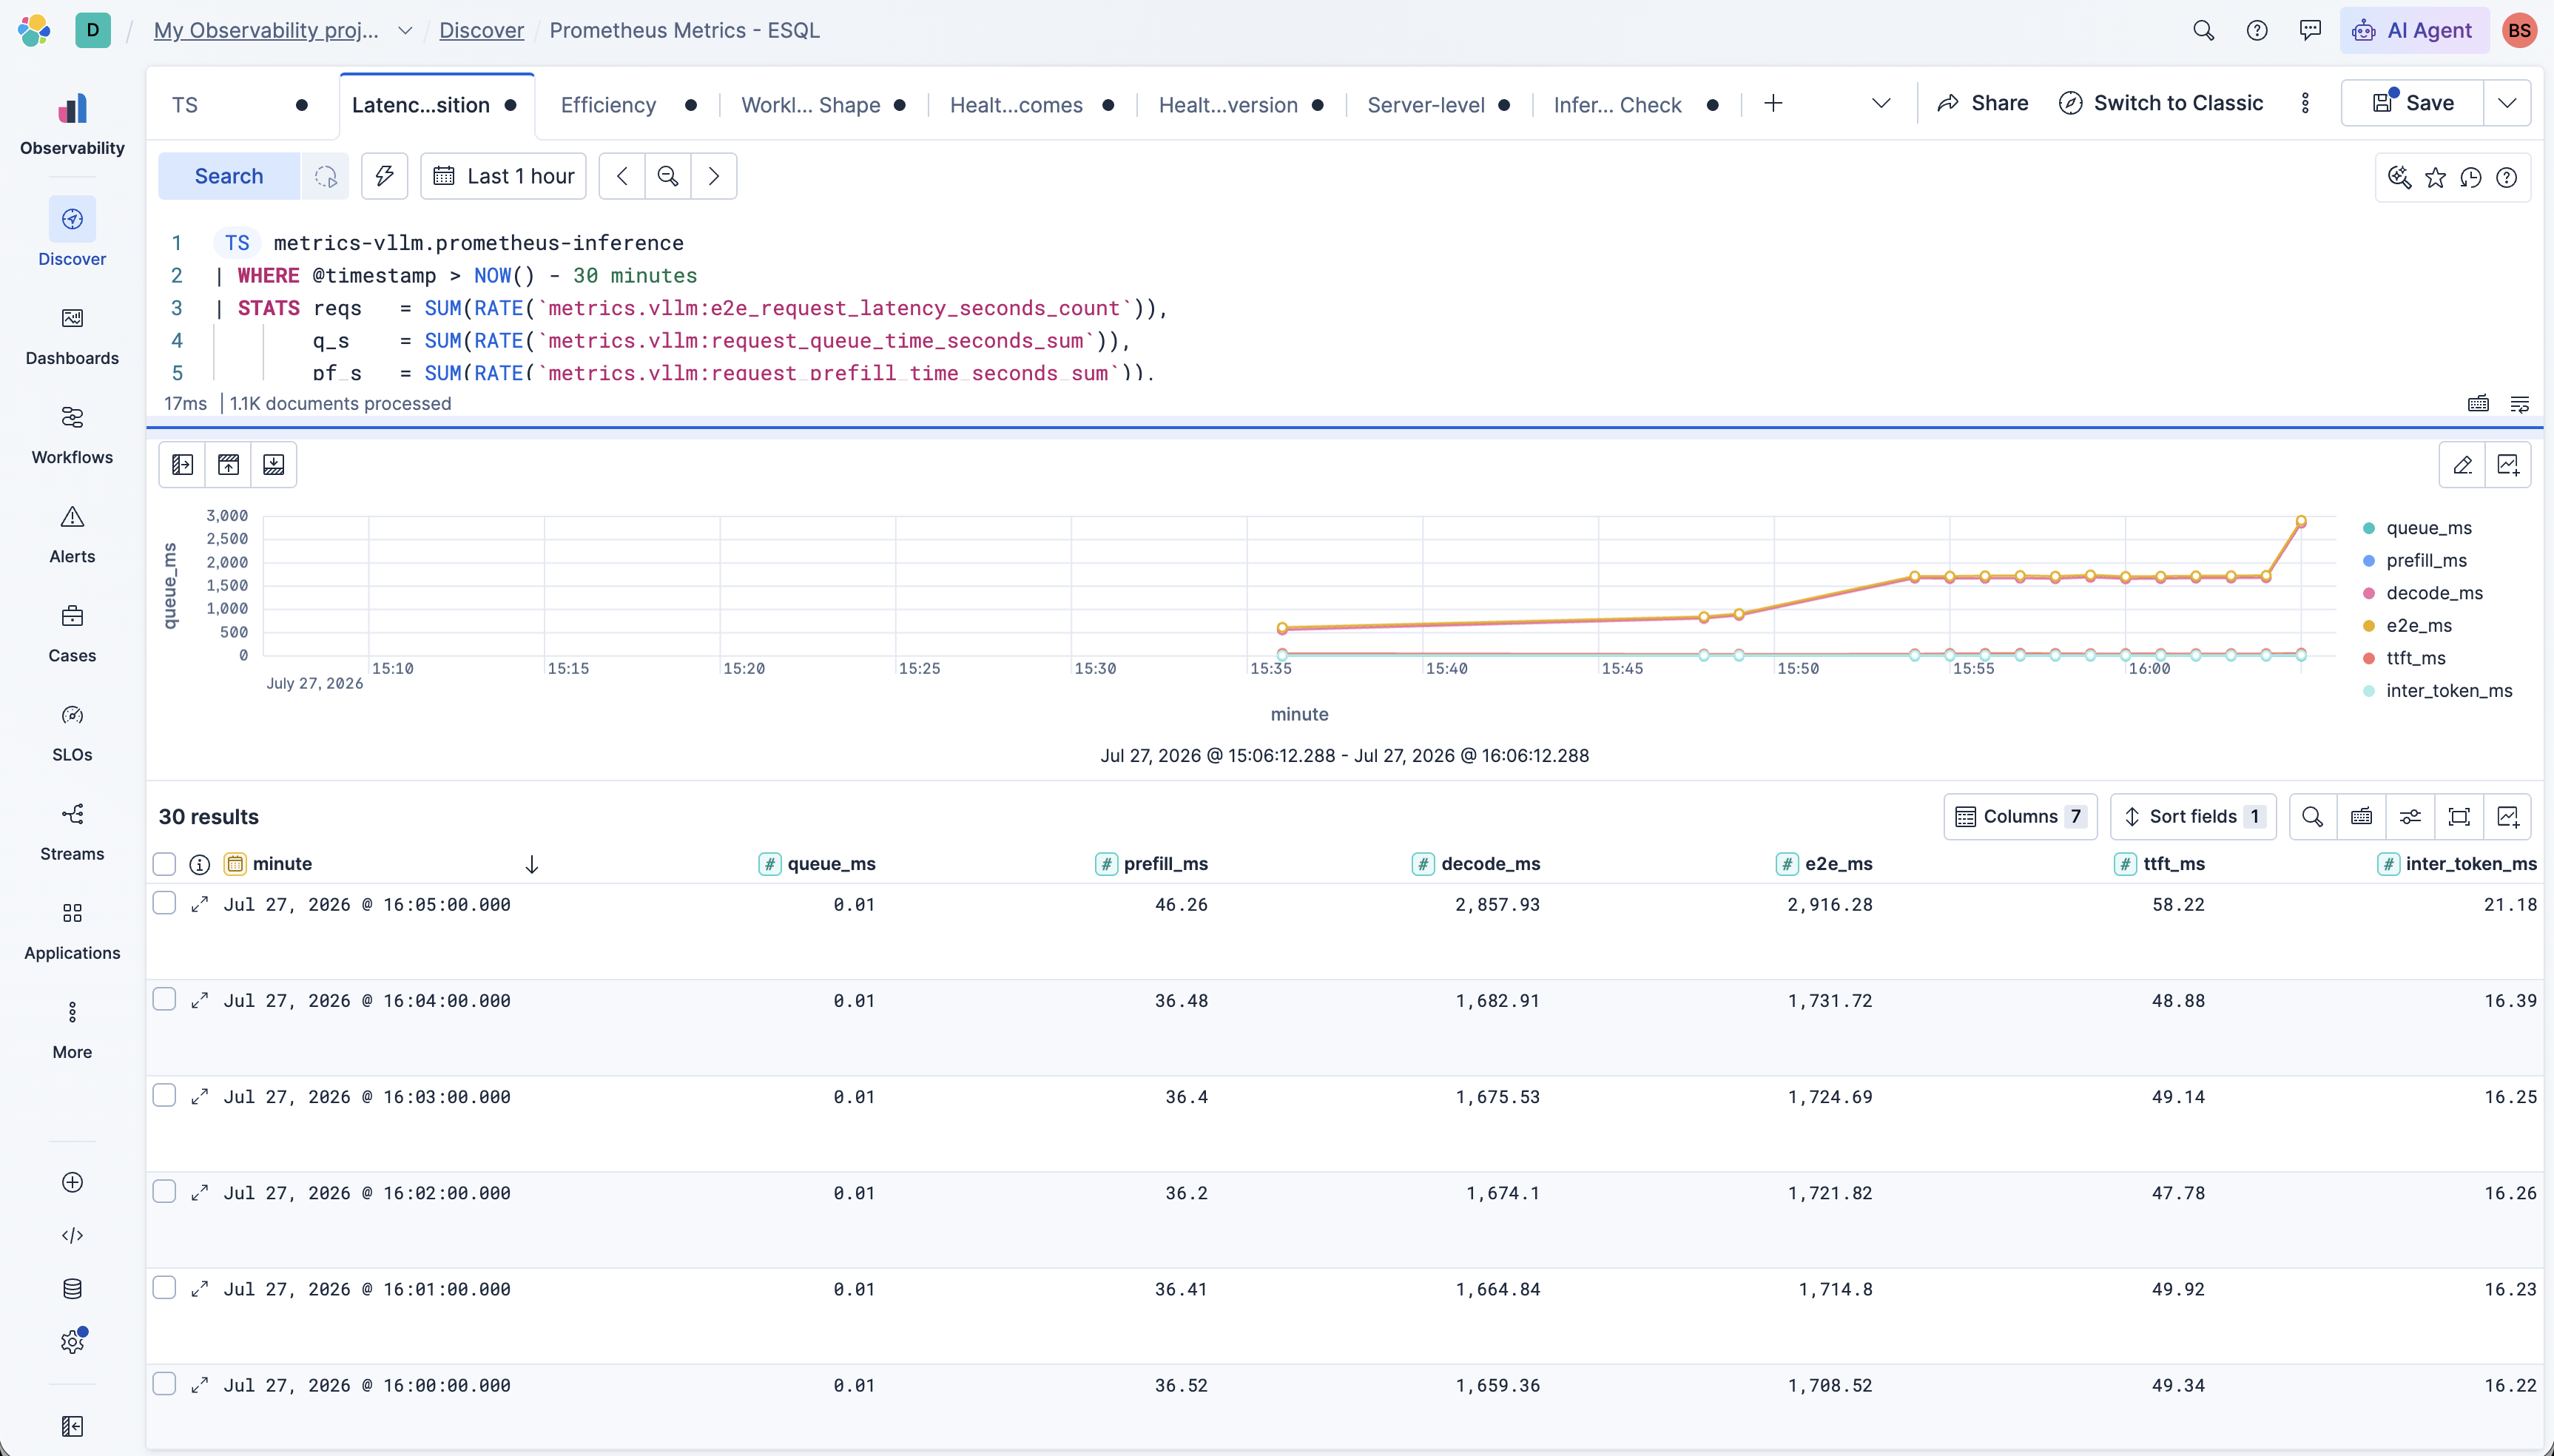The width and height of the screenshot is (2554, 1456).
Task: Select all rows checkbox in table header
Action: (x=164, y=864)
